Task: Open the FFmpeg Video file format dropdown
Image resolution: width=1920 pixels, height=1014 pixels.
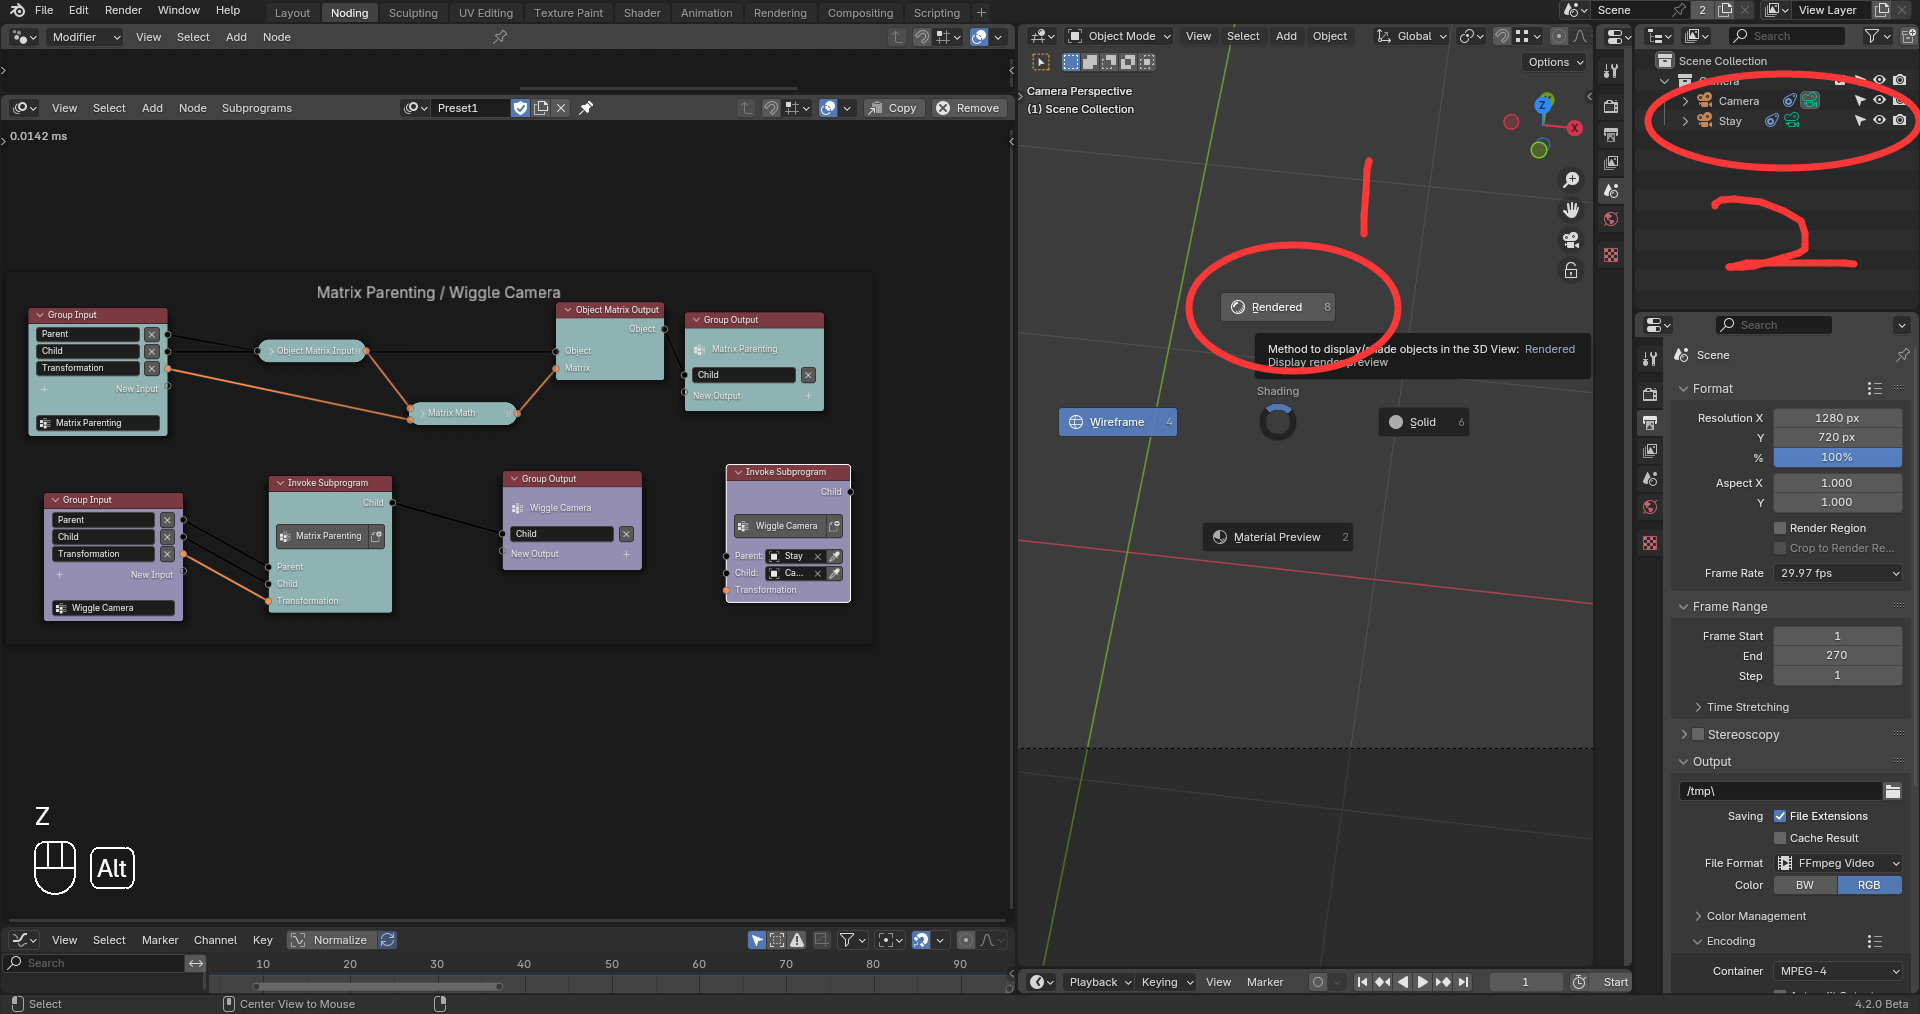Action: pyautogui.click(x=1838, y=863)
